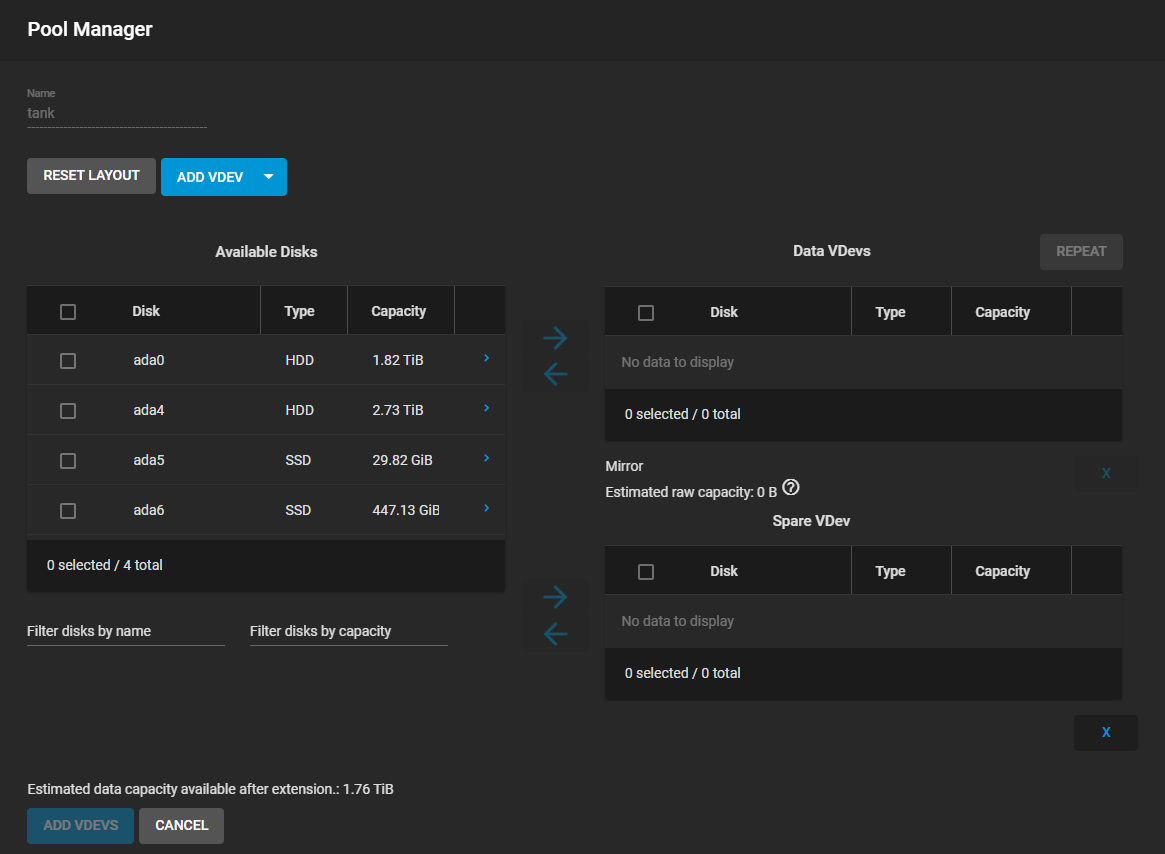Click the Filter disks by capacity field
The image size is (1165, 854).
[x=348, y=632]
